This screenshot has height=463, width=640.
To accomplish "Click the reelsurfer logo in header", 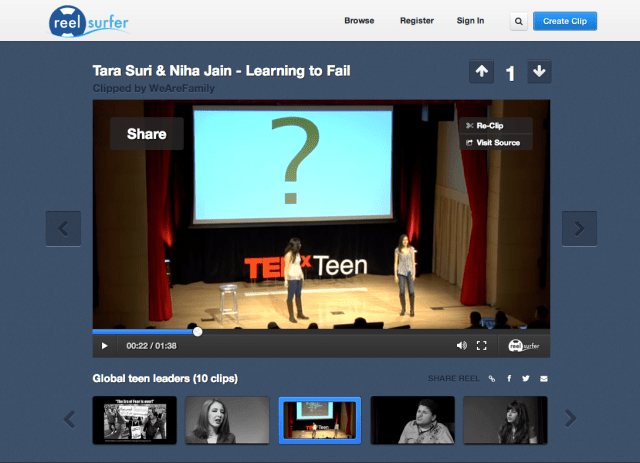I will (89, 22).
